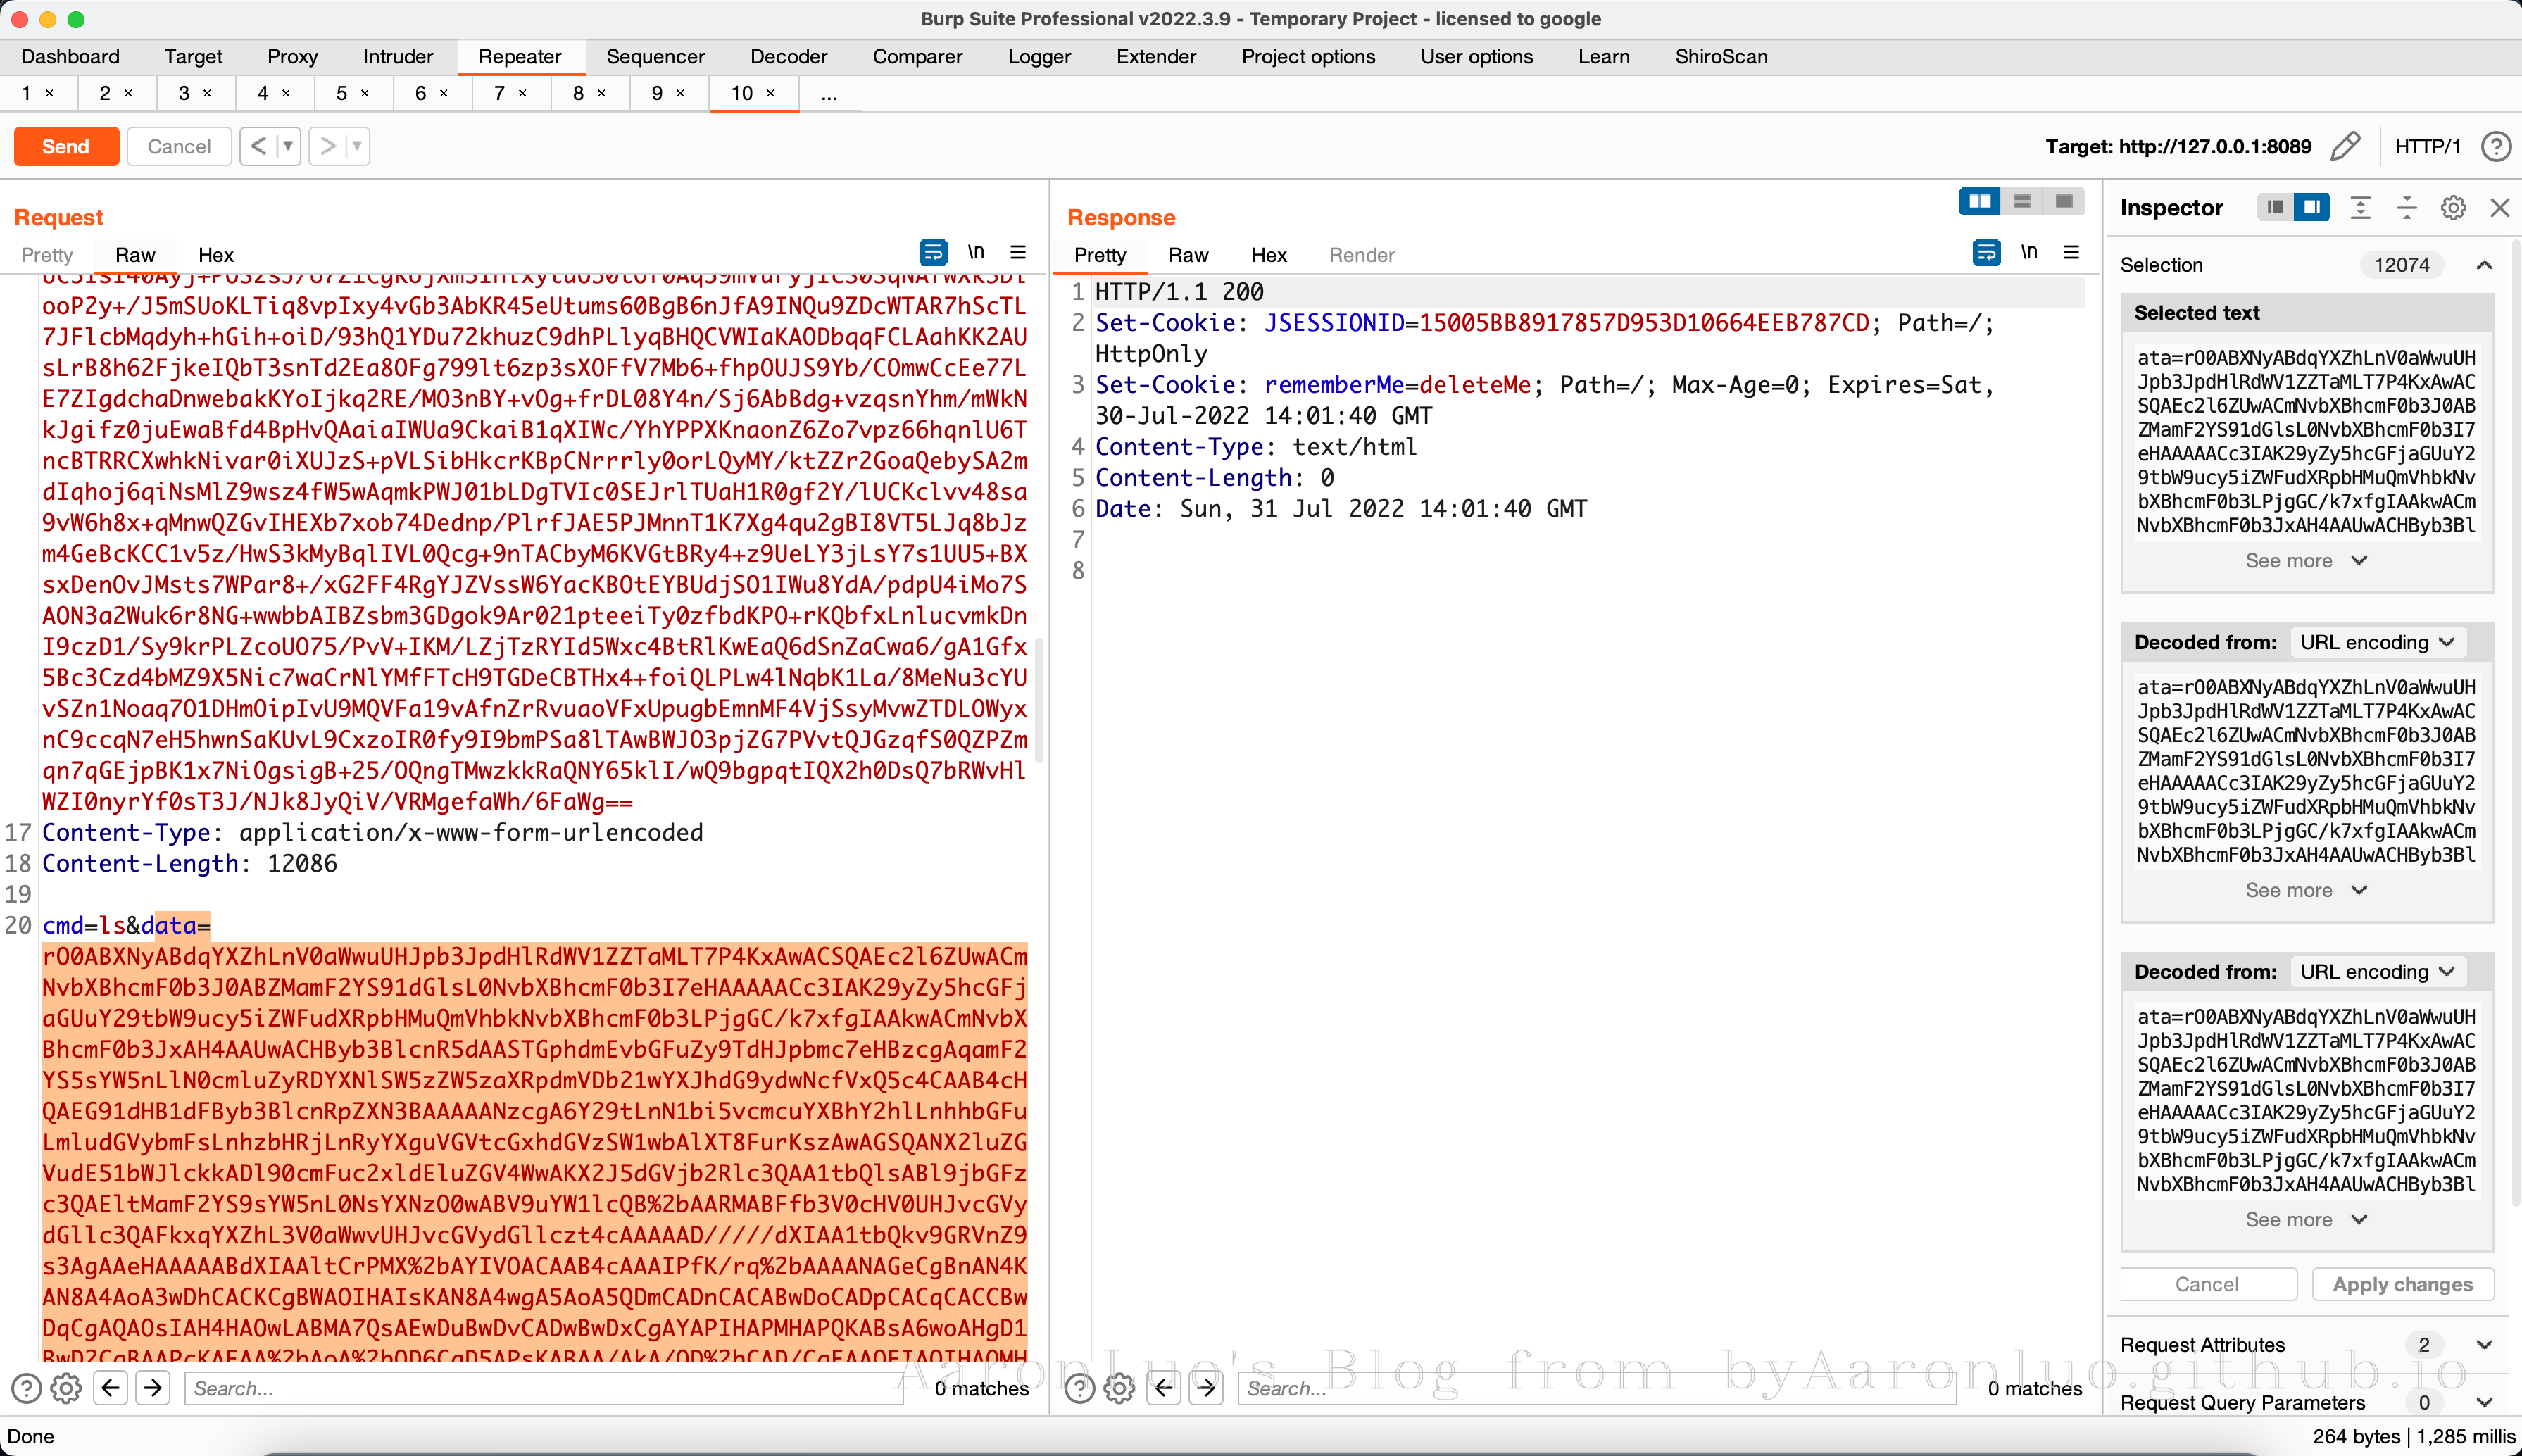Go to next match in Request search
Viewport: 2522px width, 1456px height.
point(153,1388)
